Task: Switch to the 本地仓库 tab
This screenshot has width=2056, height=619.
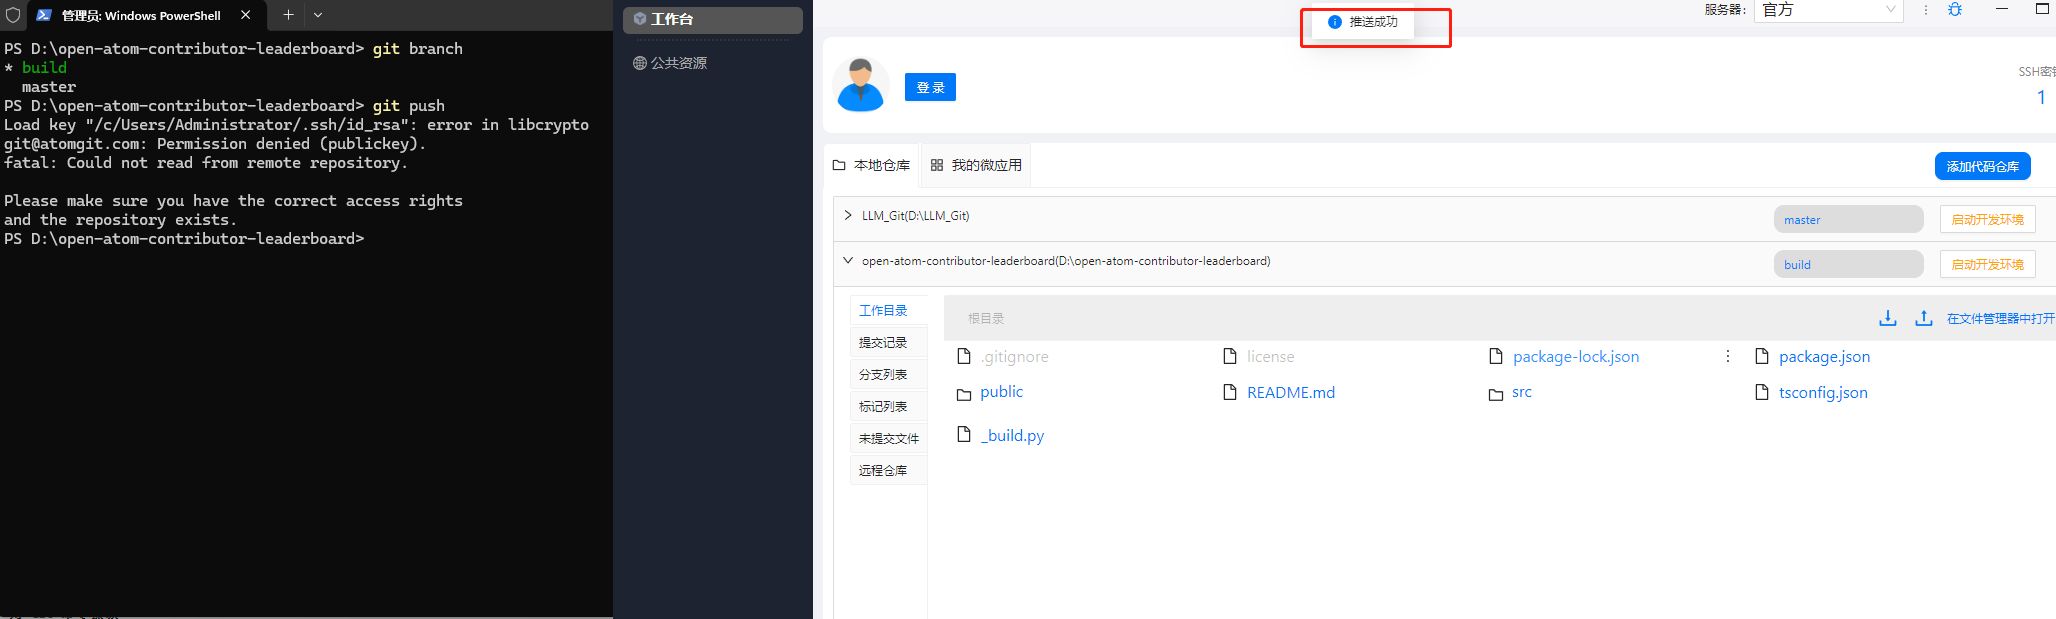Action: coord(872,165)
